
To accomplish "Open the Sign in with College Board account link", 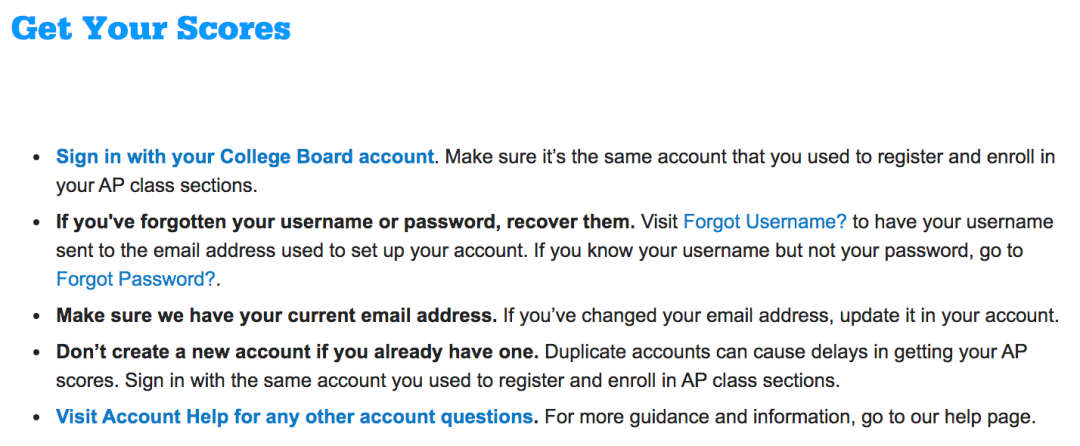I will [245, 156].
